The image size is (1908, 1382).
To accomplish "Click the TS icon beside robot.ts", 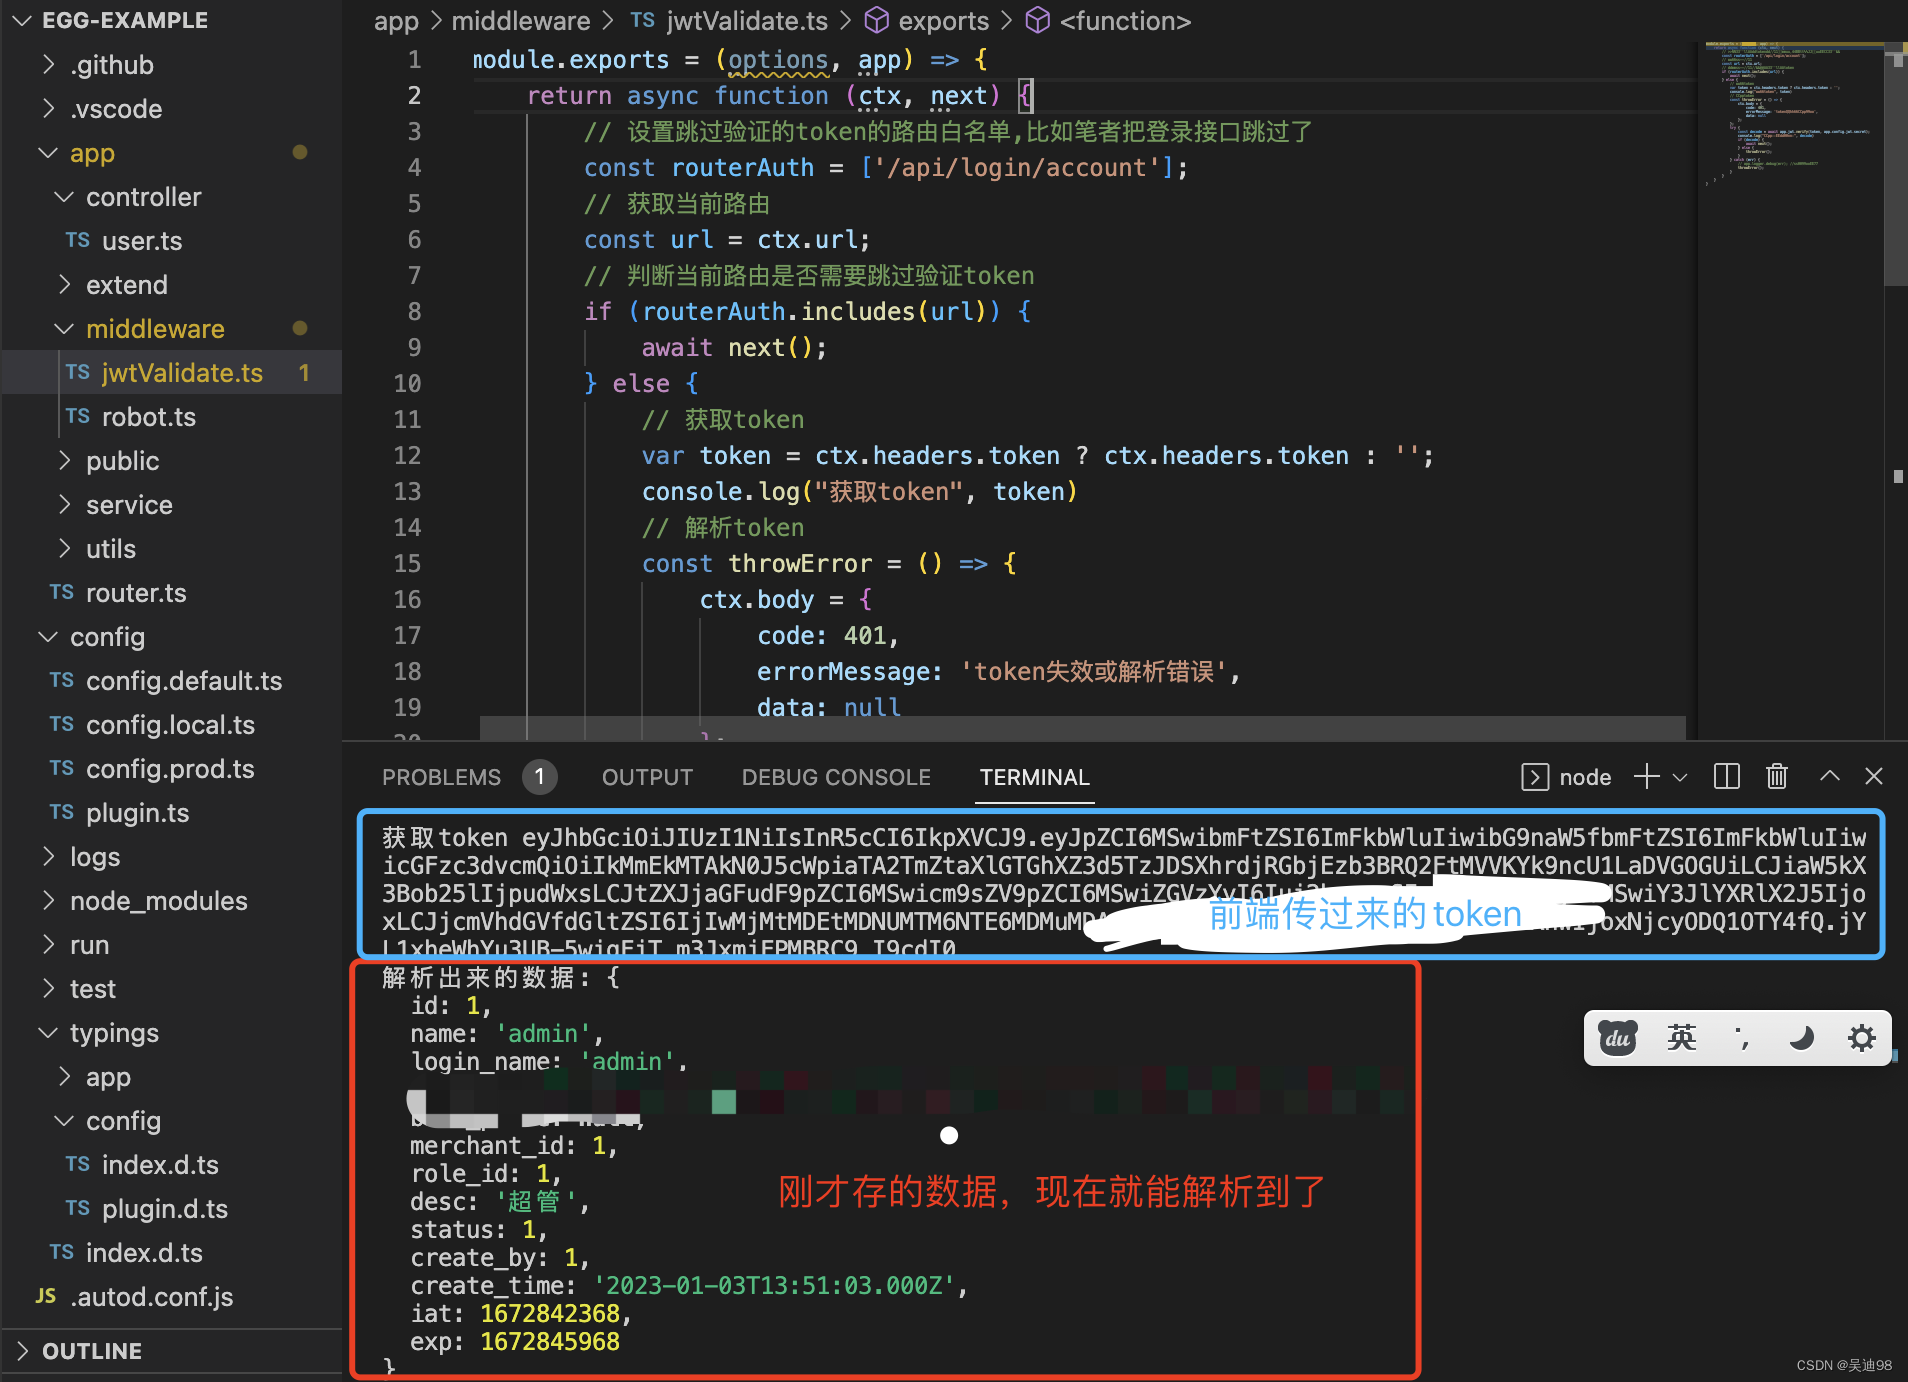I will click(x=78, y=417).
